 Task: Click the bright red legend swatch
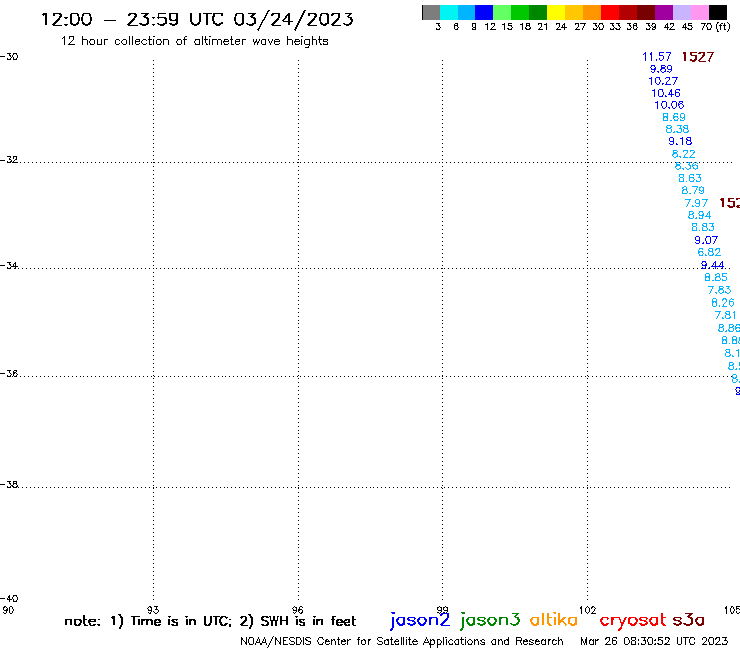click(609, 12)
